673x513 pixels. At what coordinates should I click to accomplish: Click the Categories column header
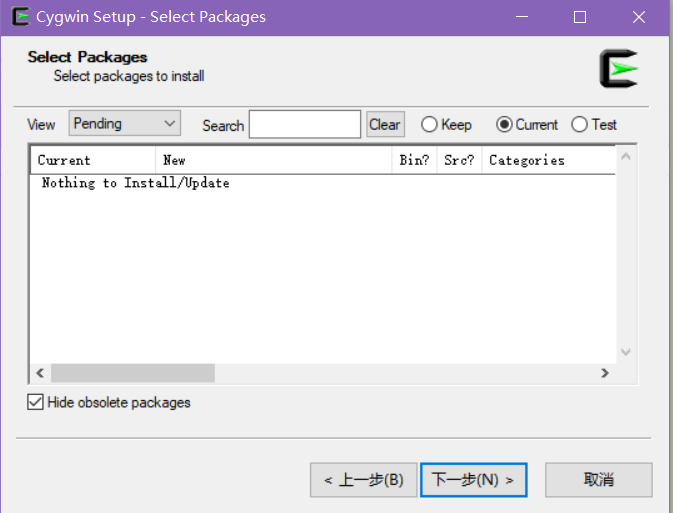[549, 160]
